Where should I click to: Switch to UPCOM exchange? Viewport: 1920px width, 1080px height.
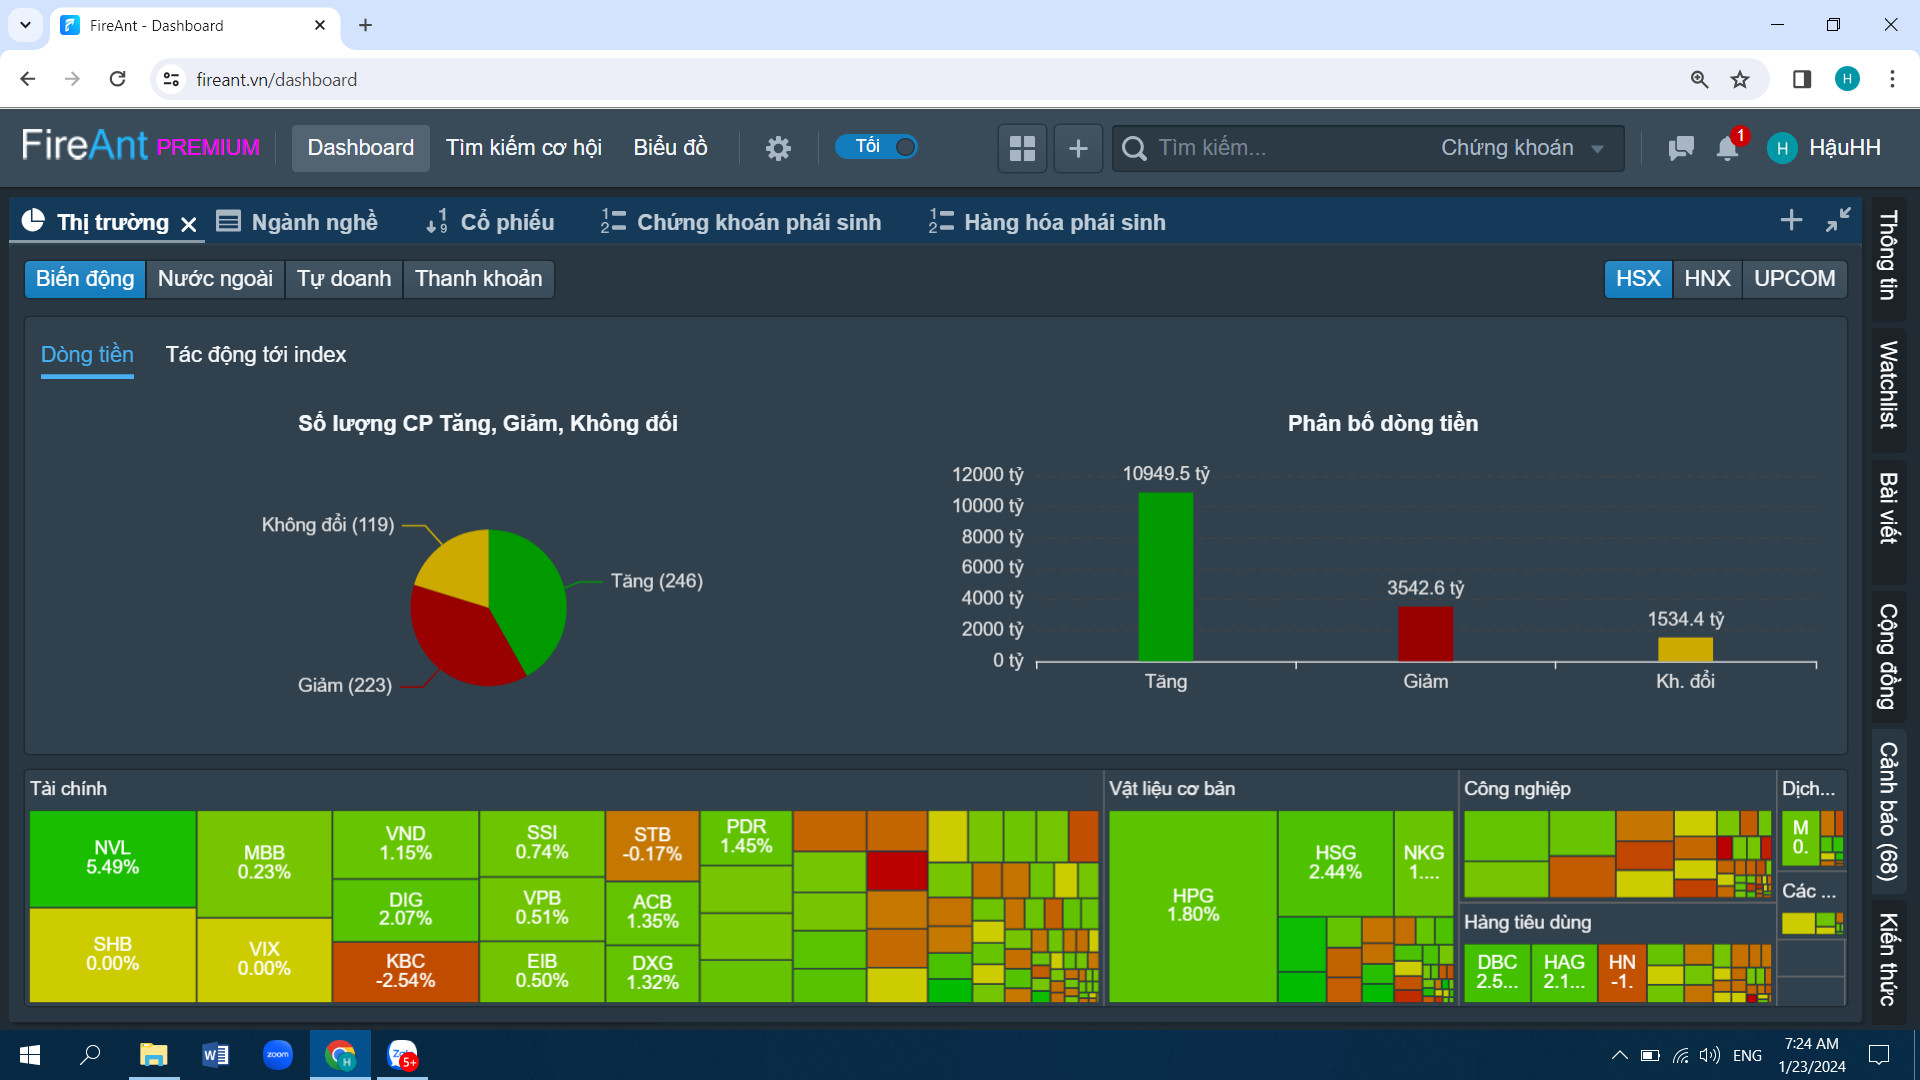tap(1794, 278)
